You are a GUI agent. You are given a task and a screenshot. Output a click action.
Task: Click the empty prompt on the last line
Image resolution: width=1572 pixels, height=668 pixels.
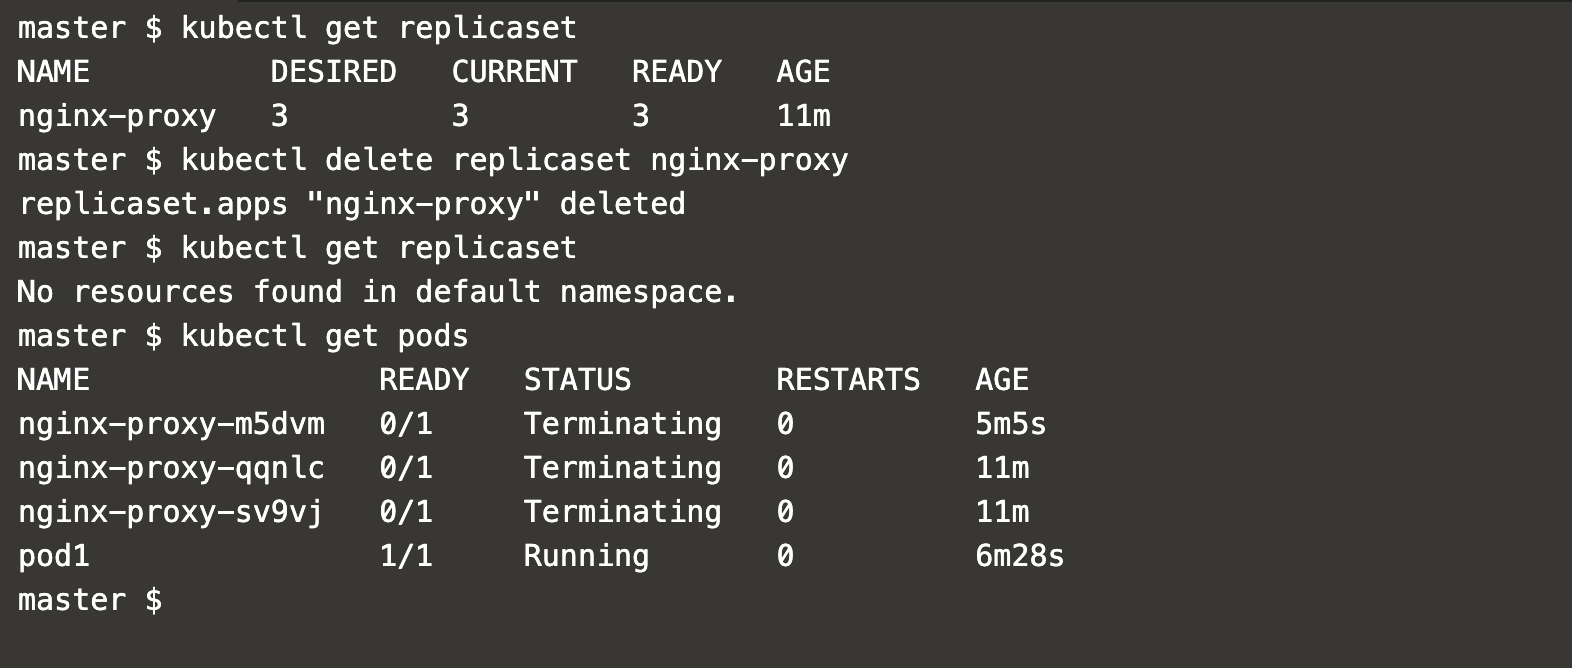pyautogui.click(x=90, y=600)
